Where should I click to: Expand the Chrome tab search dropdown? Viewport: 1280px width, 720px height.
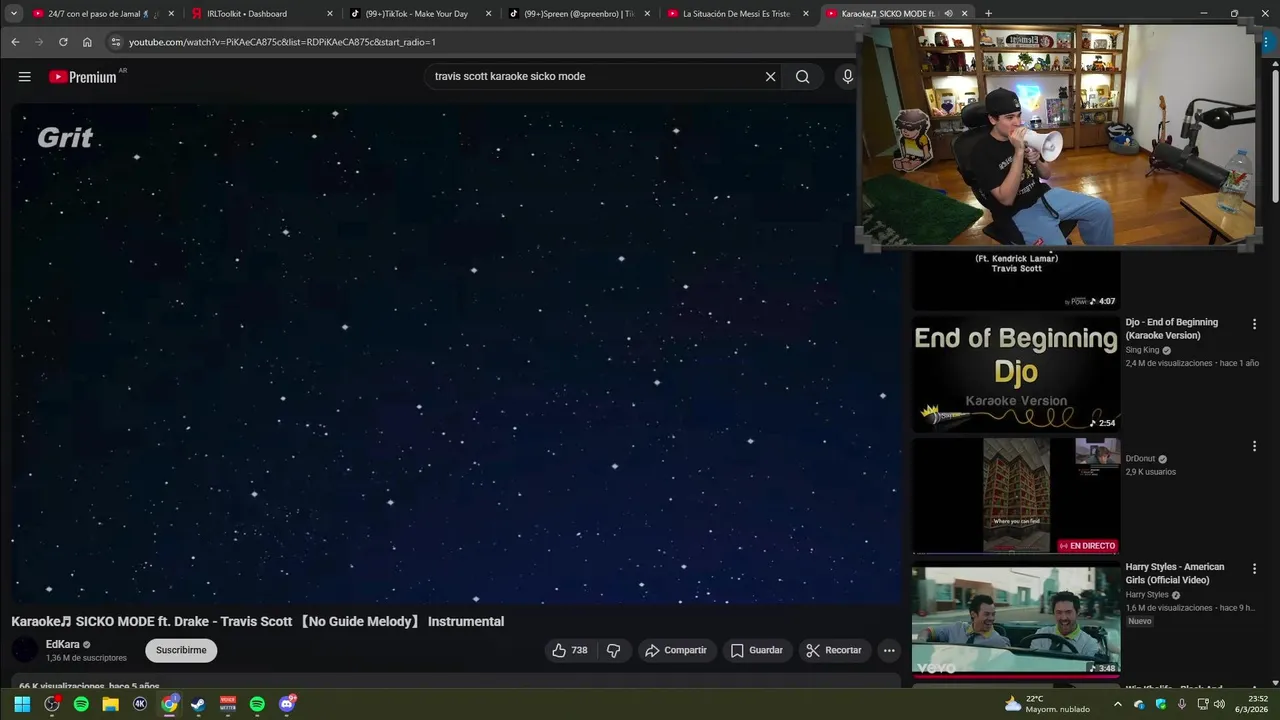coord(14,14)
